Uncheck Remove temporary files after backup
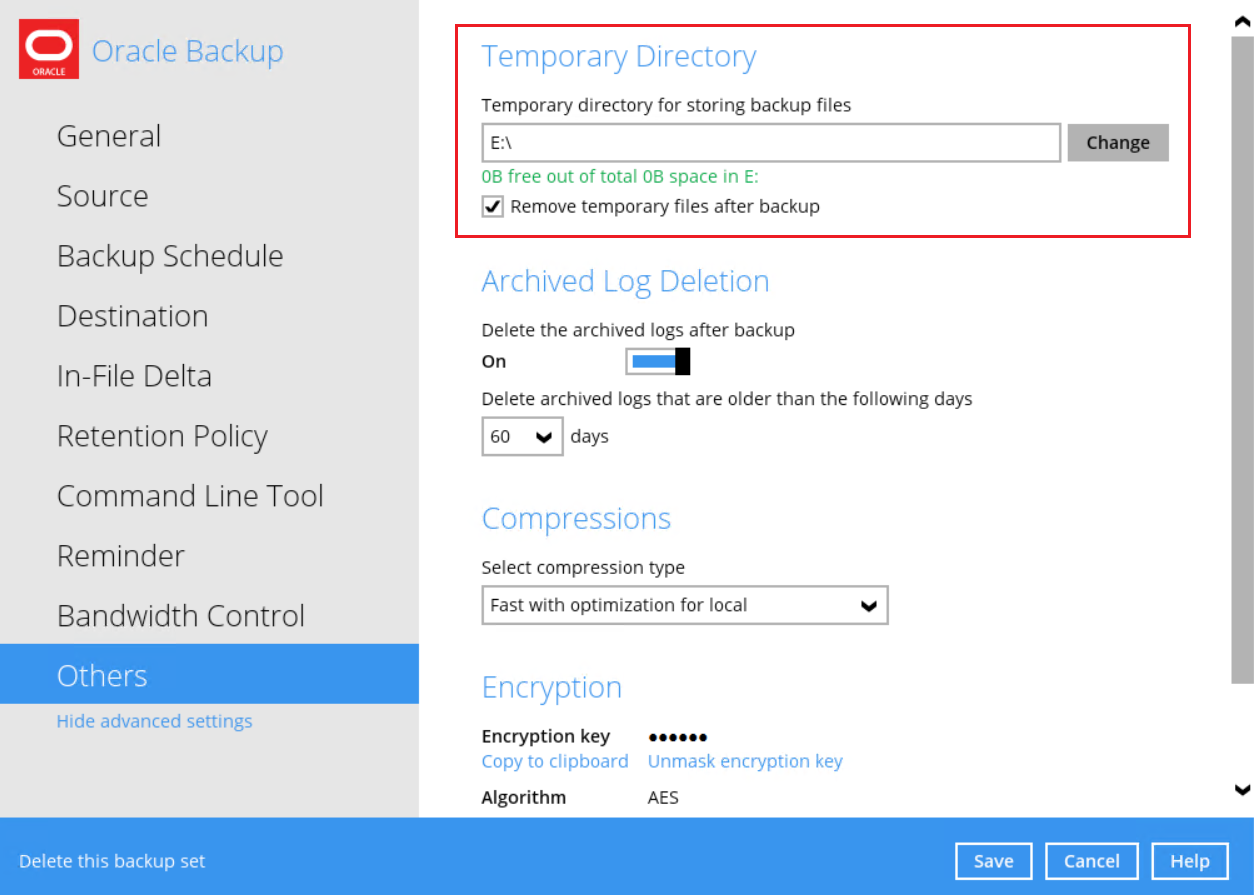The image size is (1254, 895). (493, 207)
